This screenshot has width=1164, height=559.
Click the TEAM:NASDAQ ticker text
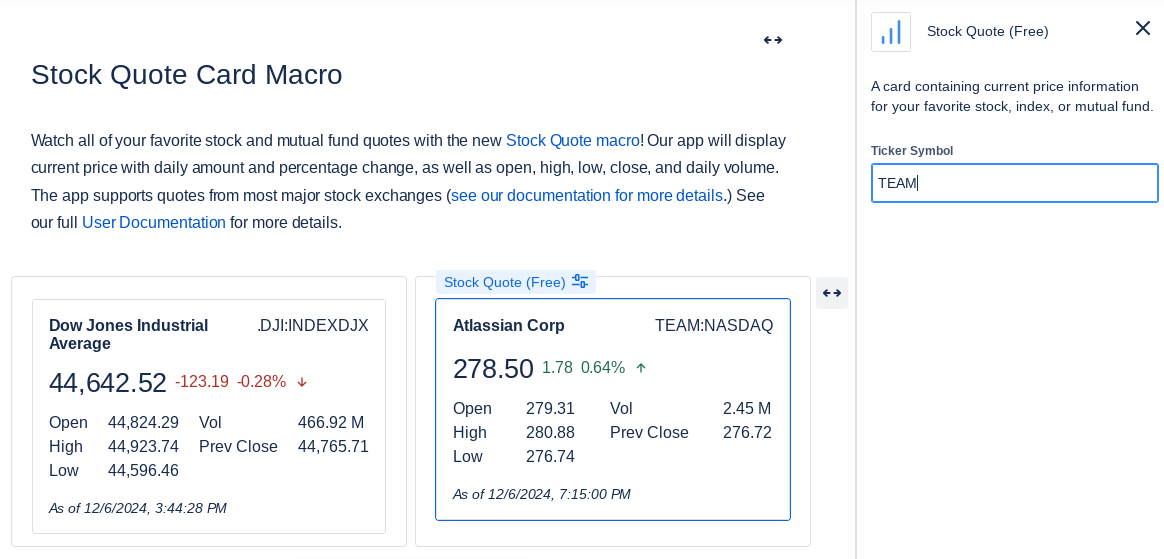(x=714, y=325)
